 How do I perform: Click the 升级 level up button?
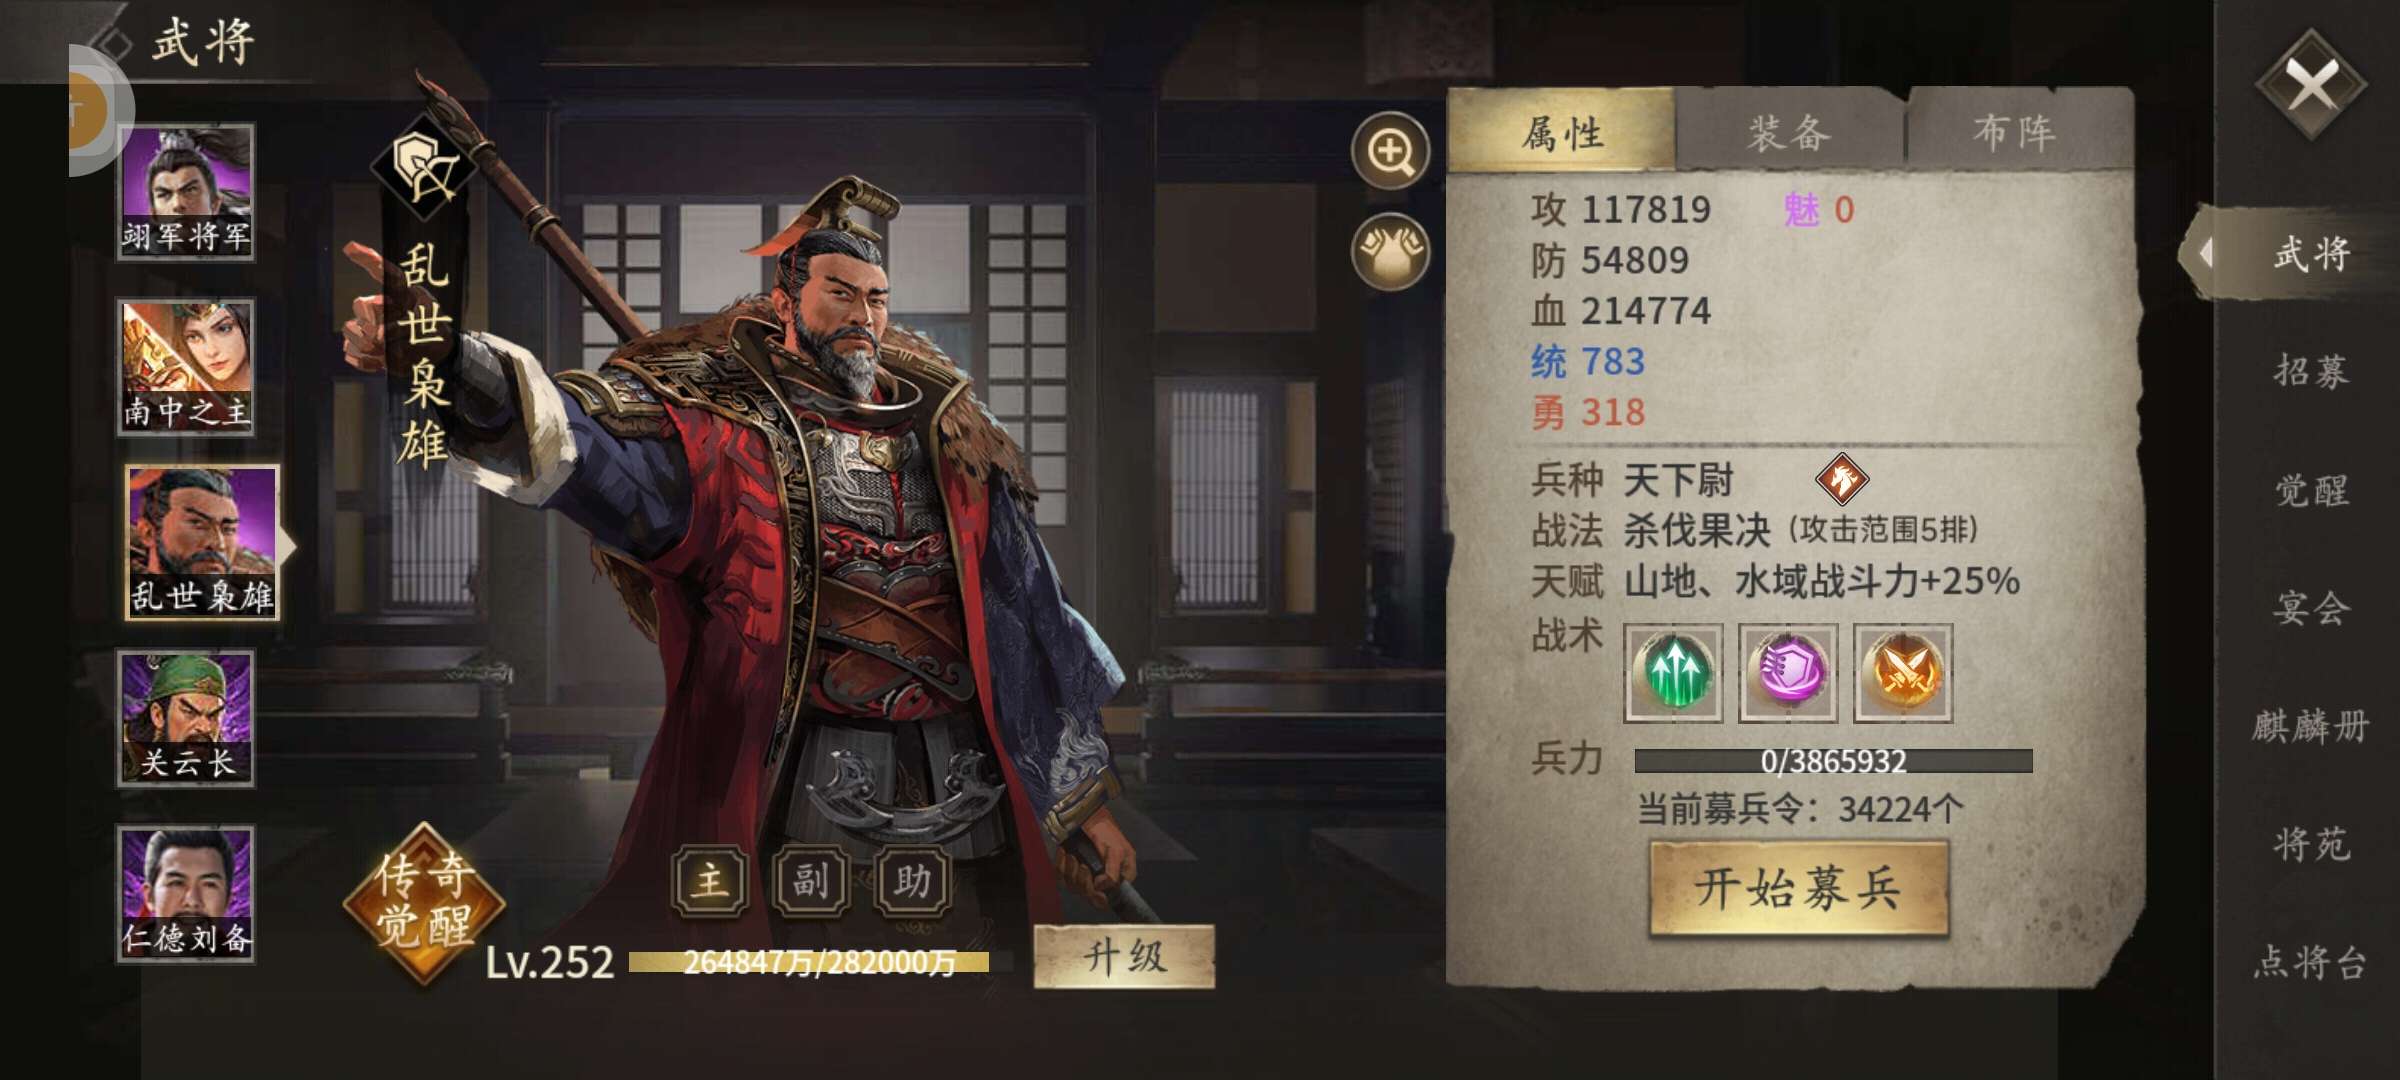pyautogui.click(x=1124, y=957)
